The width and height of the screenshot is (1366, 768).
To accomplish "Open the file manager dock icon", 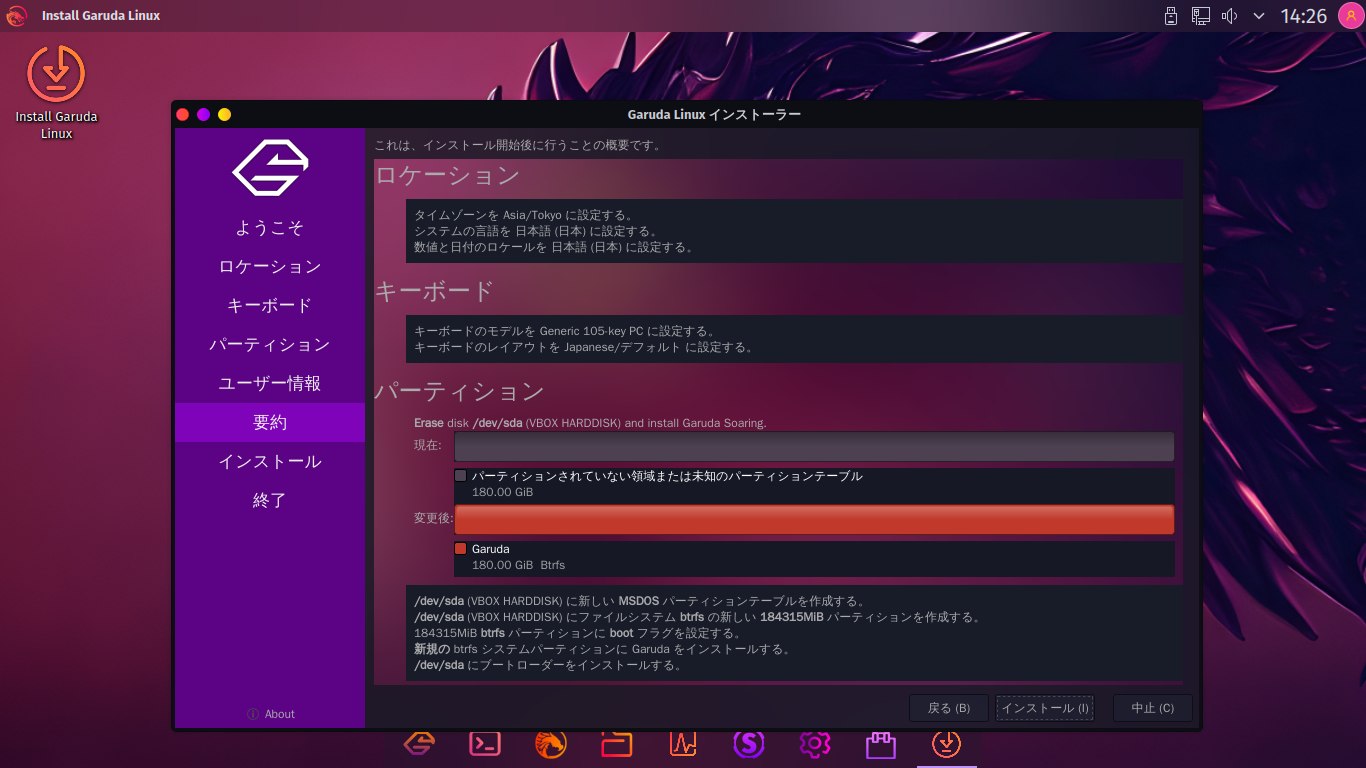I will tap(617, 743).
